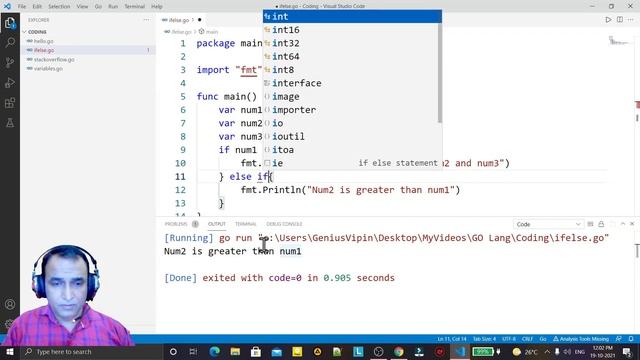
Task: Click the feedback icon in status bar
Action: tap(619, 339)
